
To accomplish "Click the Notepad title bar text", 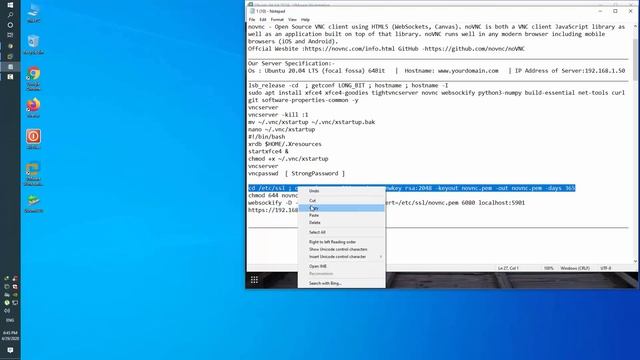I will pos(271,11).
